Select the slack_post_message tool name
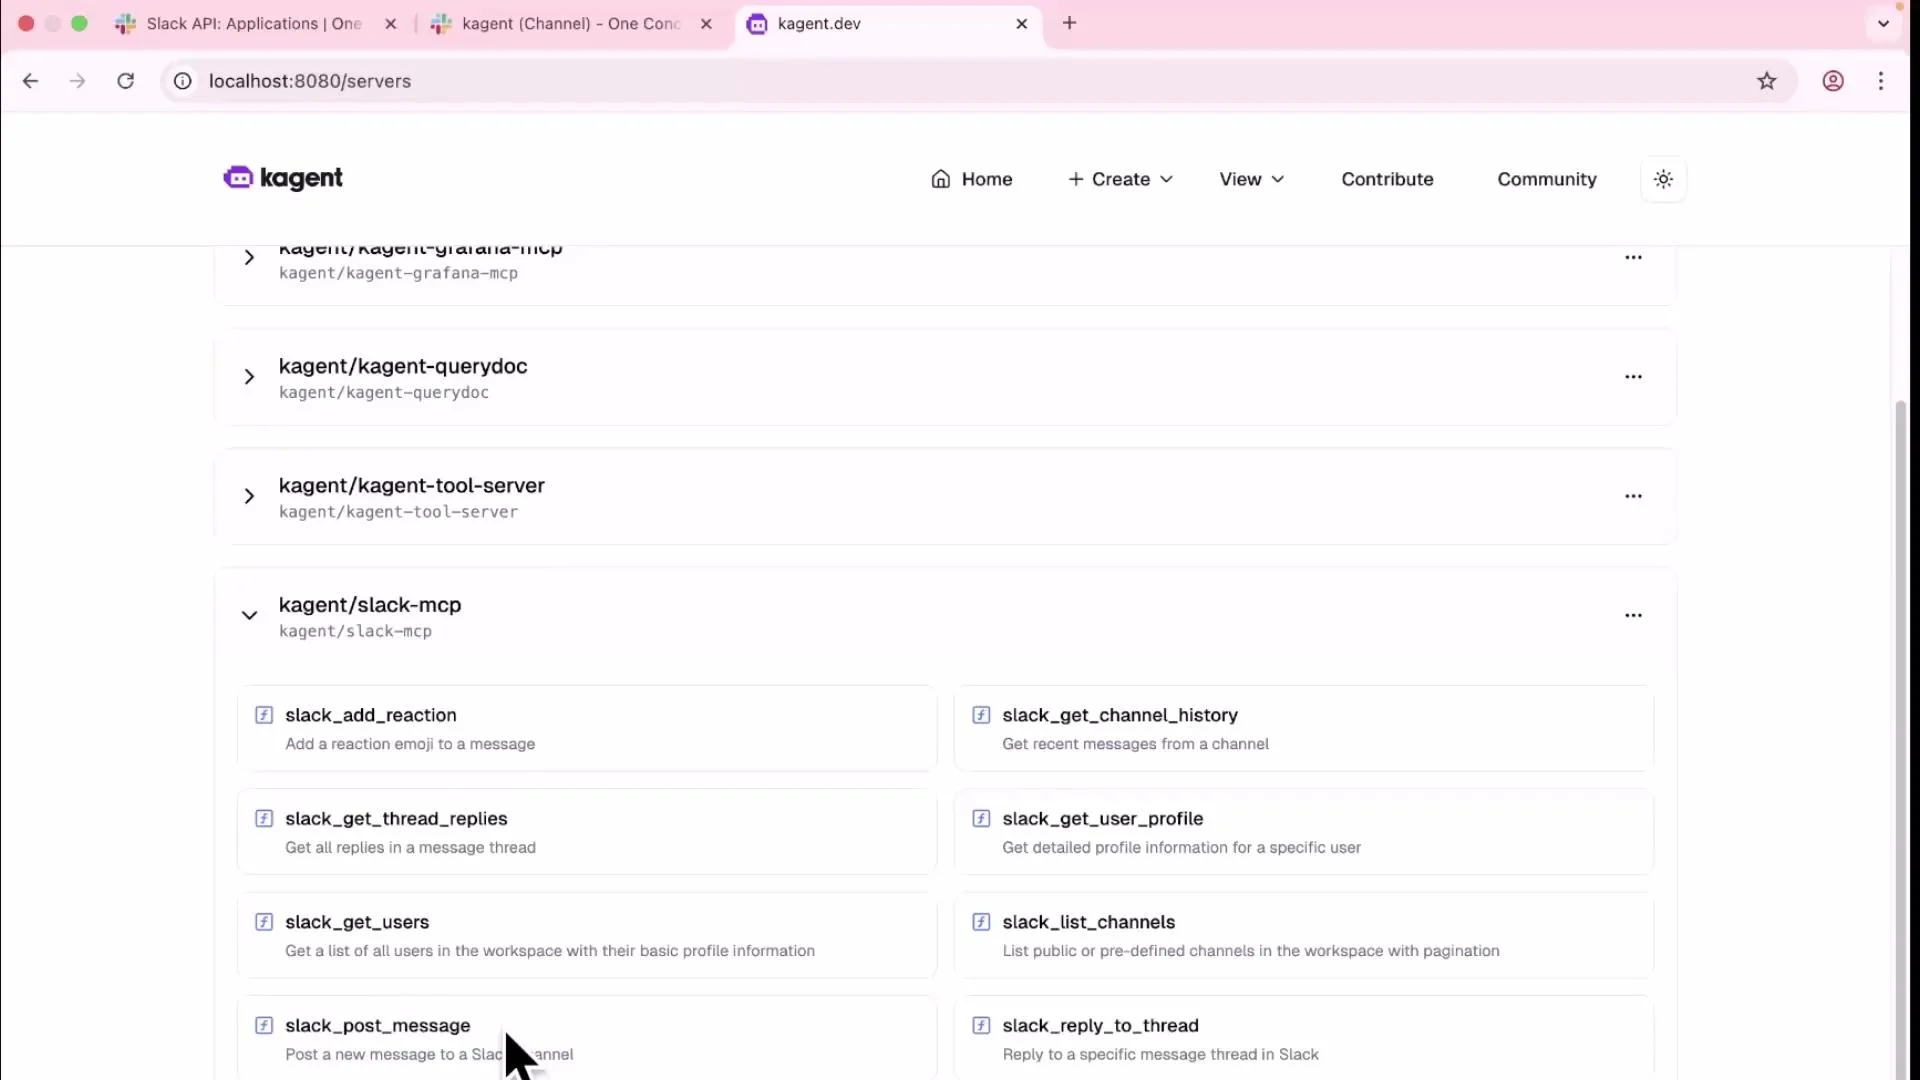Viewport: 1920px width, 1080px height. (x=377, y=1026)
